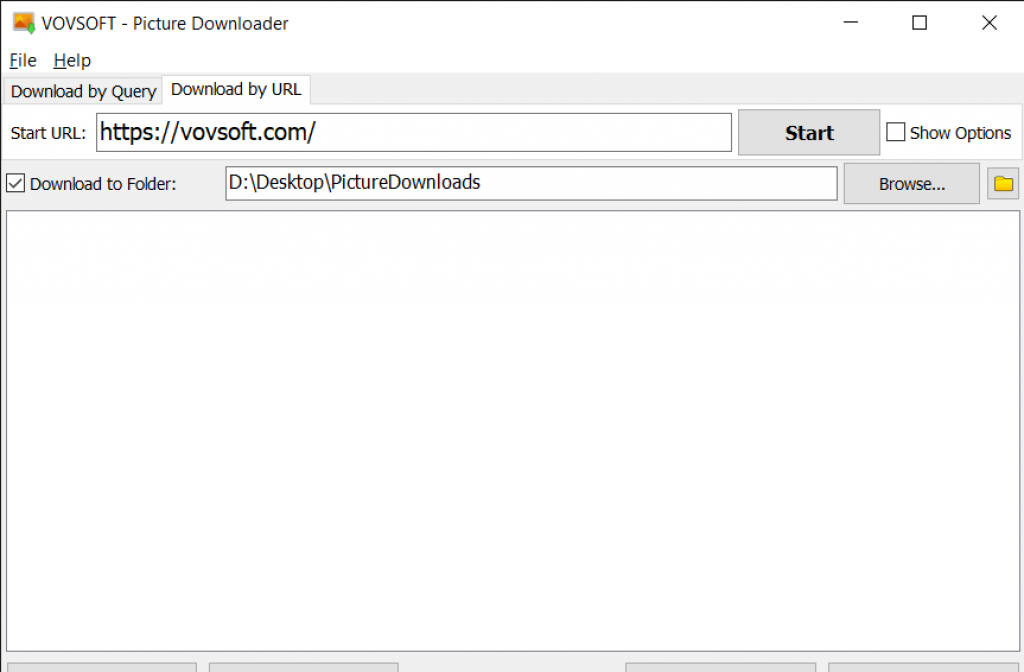The width and height of the screenshot is (1024, 672).
Task: Switch to the Download by Query tab
Action: pos(83,91)
